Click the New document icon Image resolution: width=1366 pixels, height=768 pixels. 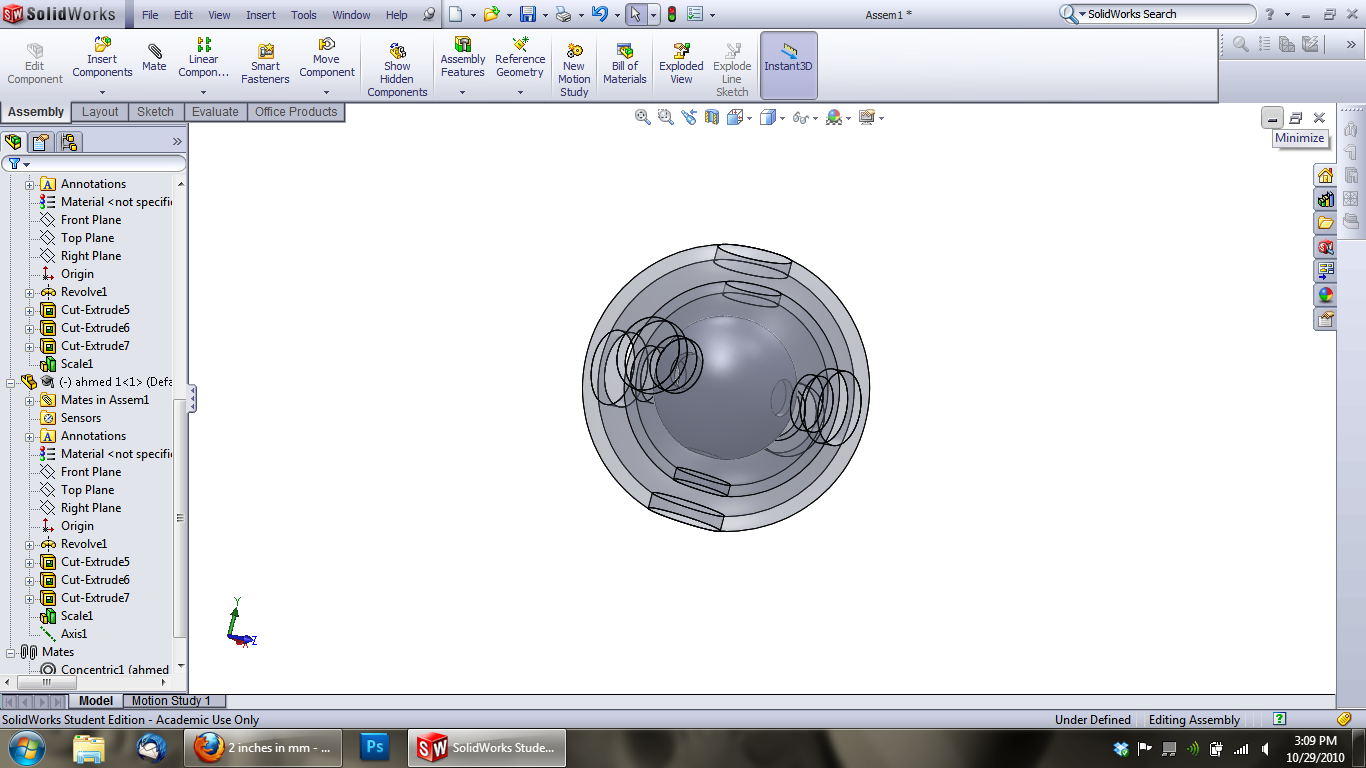[x=455, y=14]
